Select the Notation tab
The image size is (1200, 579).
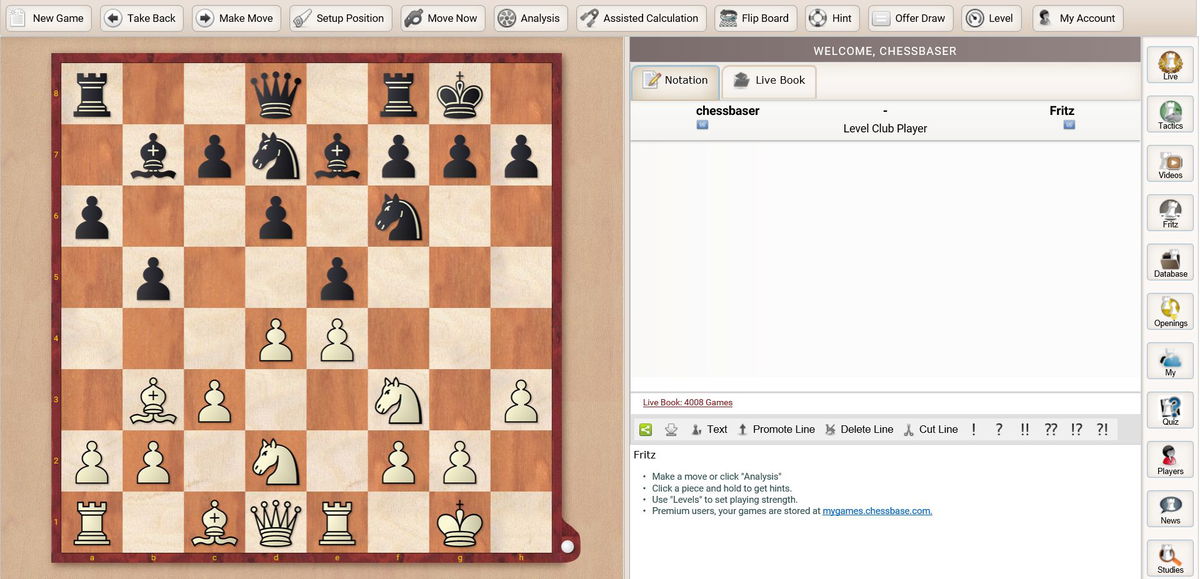click(x=675, y=81)
